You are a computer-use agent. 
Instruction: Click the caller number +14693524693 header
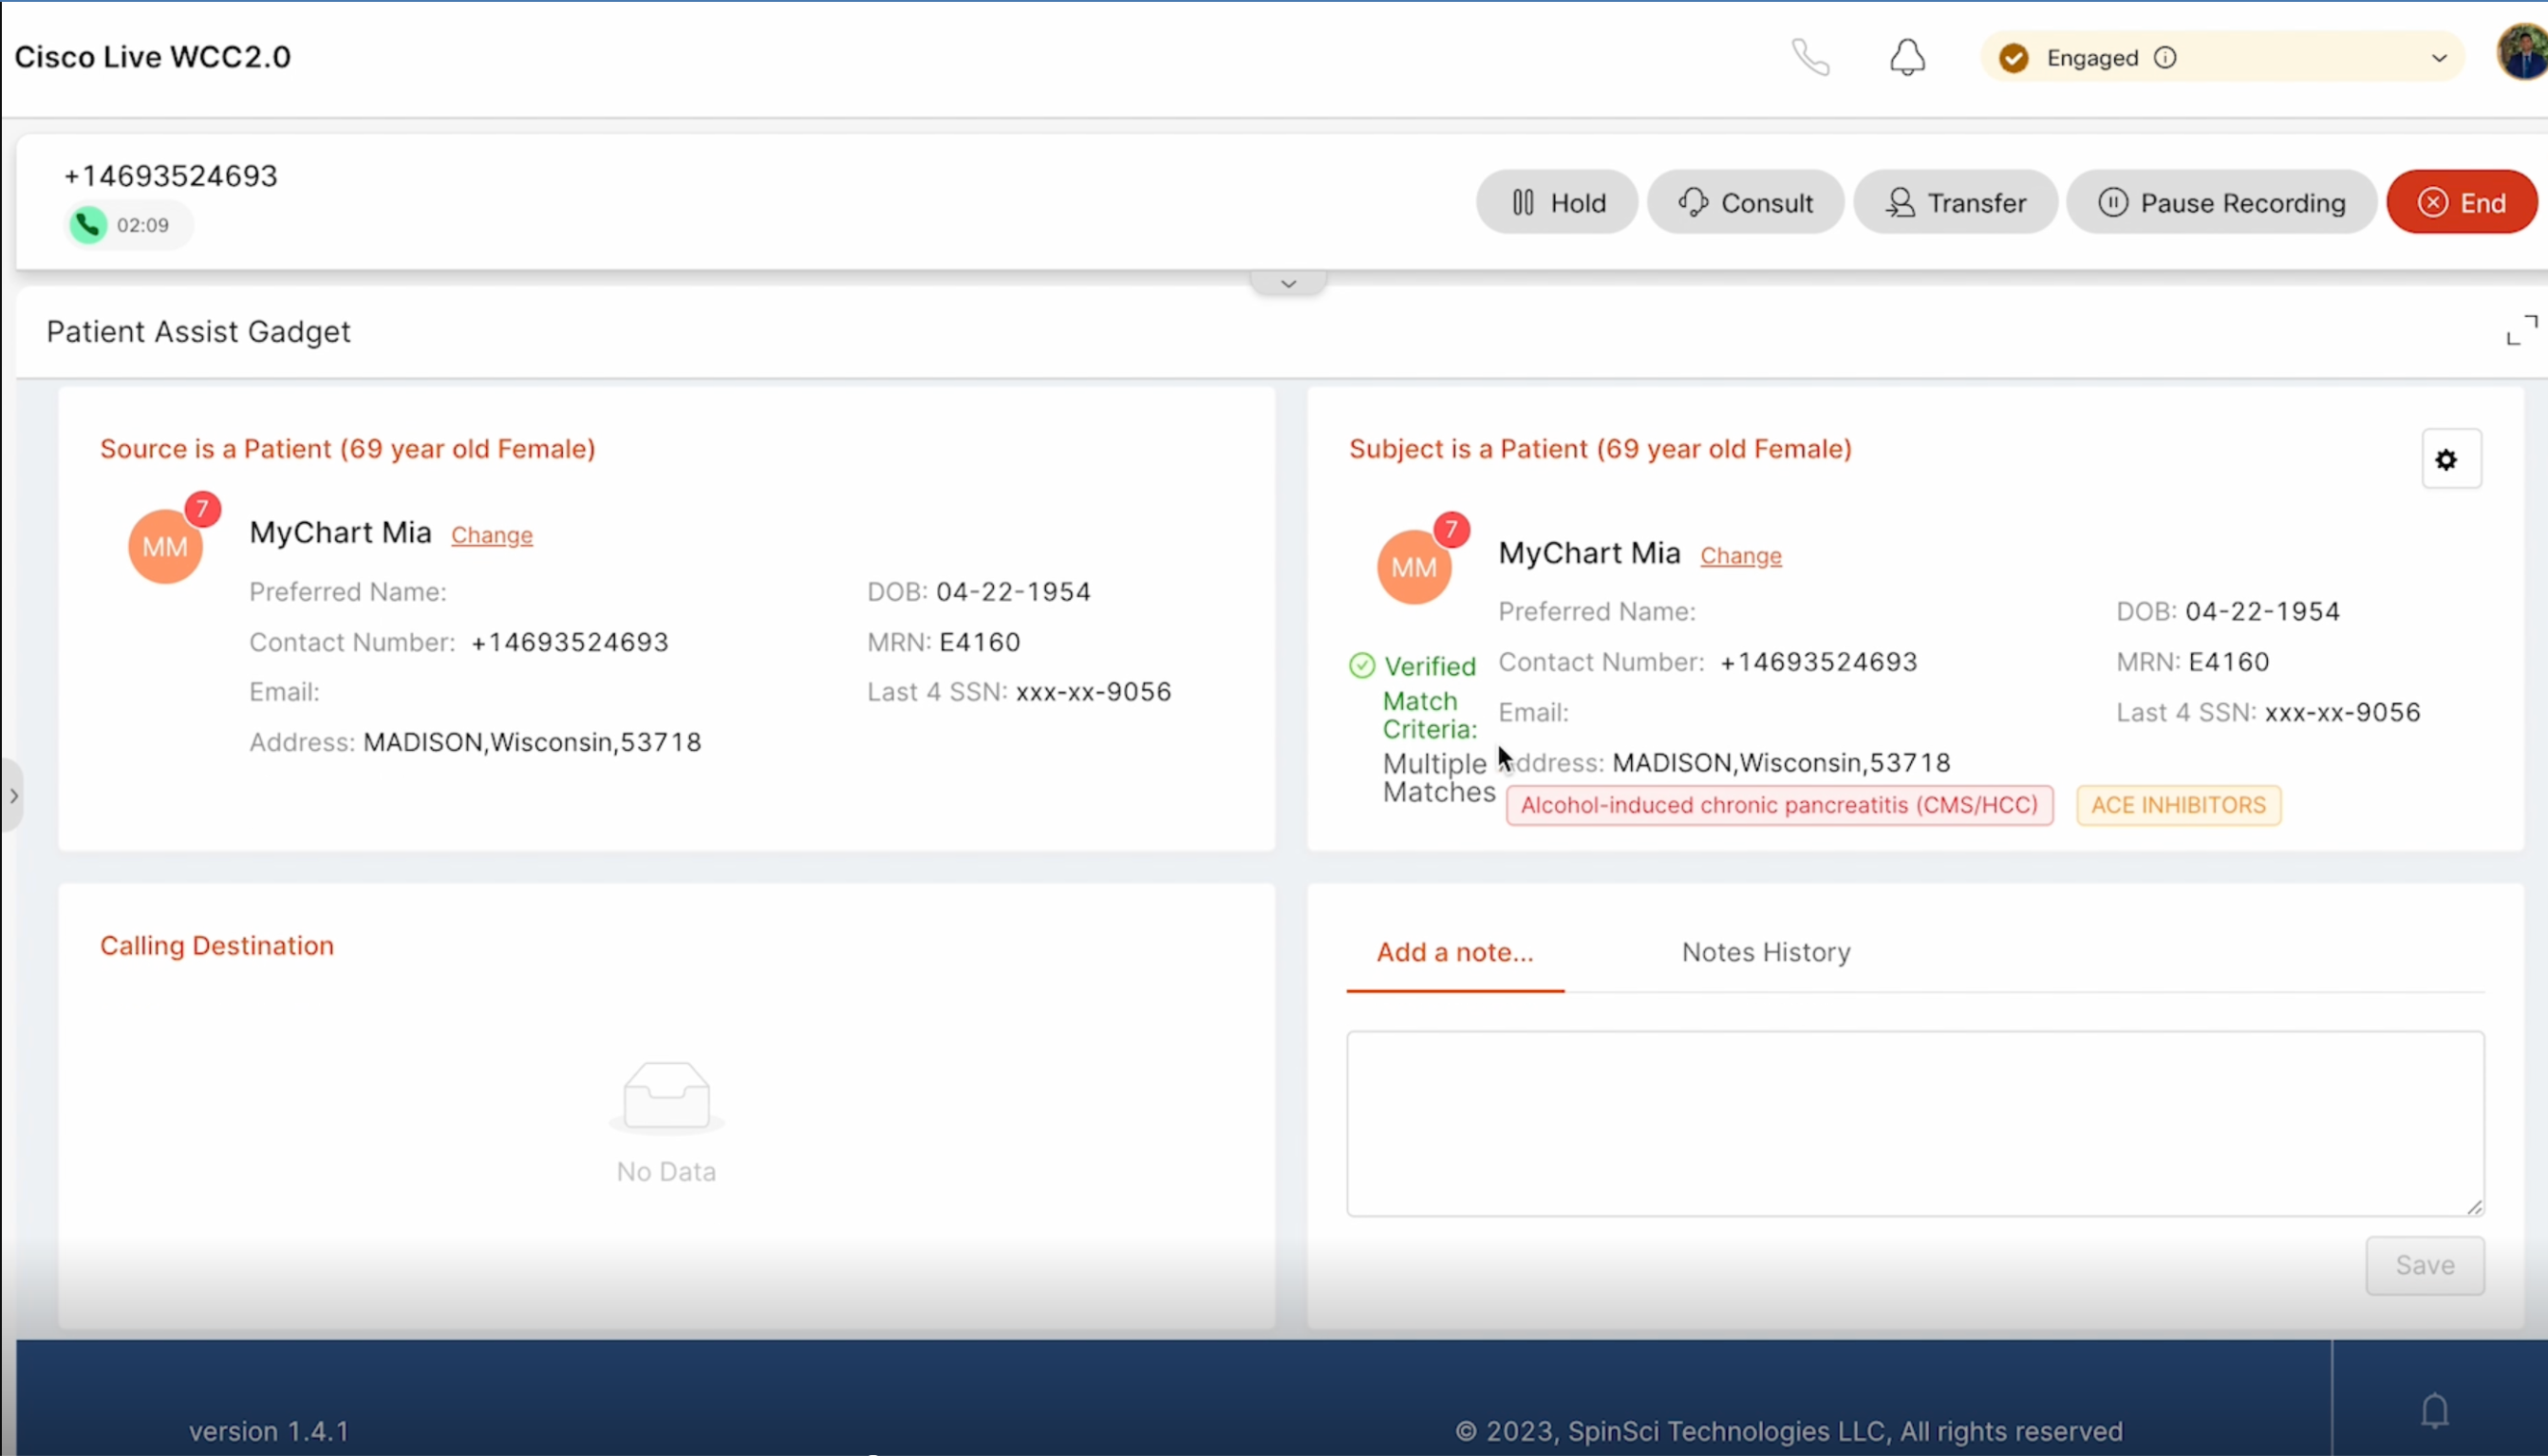click(171, 176)
